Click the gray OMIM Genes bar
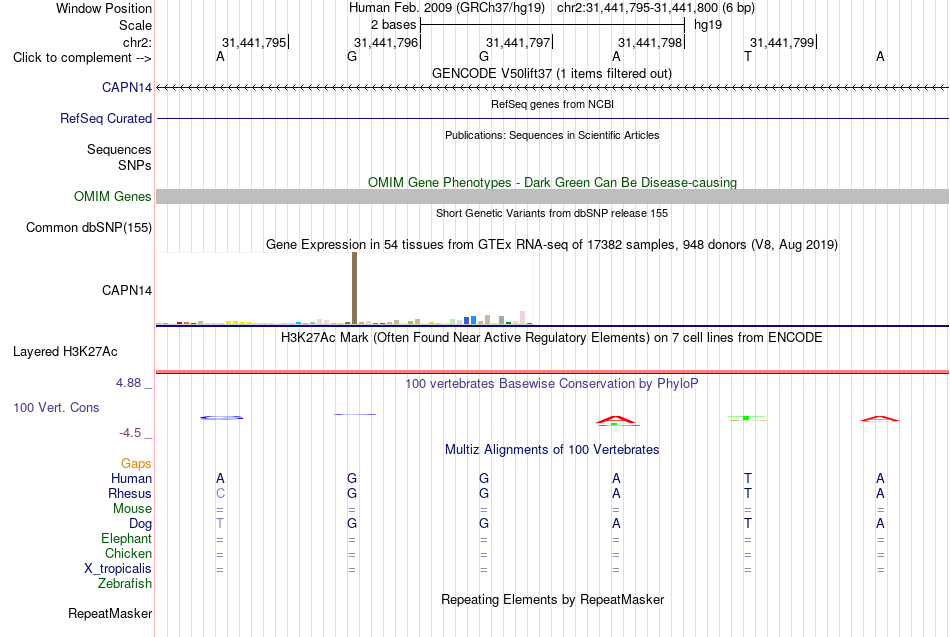Screen dimensions: 950x637 click(x=553, y=196)
